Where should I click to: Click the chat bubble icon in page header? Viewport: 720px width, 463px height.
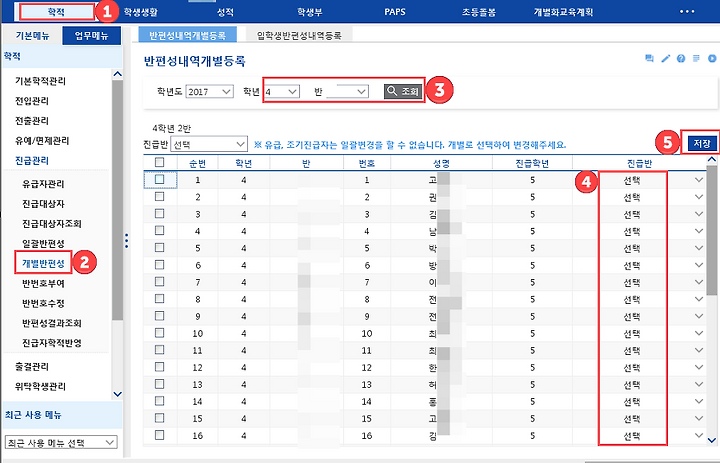click(x=649, y=58)
